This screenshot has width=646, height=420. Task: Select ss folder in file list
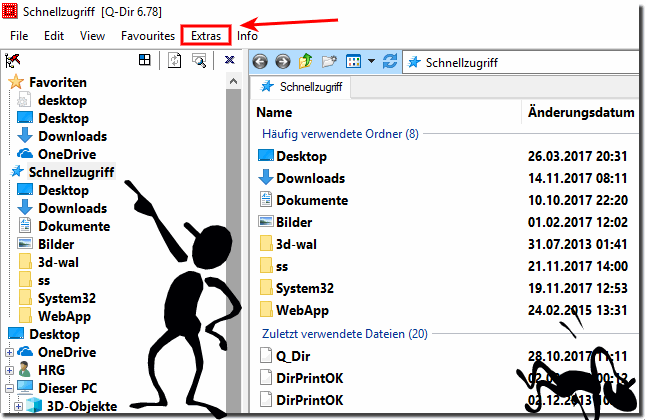[x=282, y=266]
